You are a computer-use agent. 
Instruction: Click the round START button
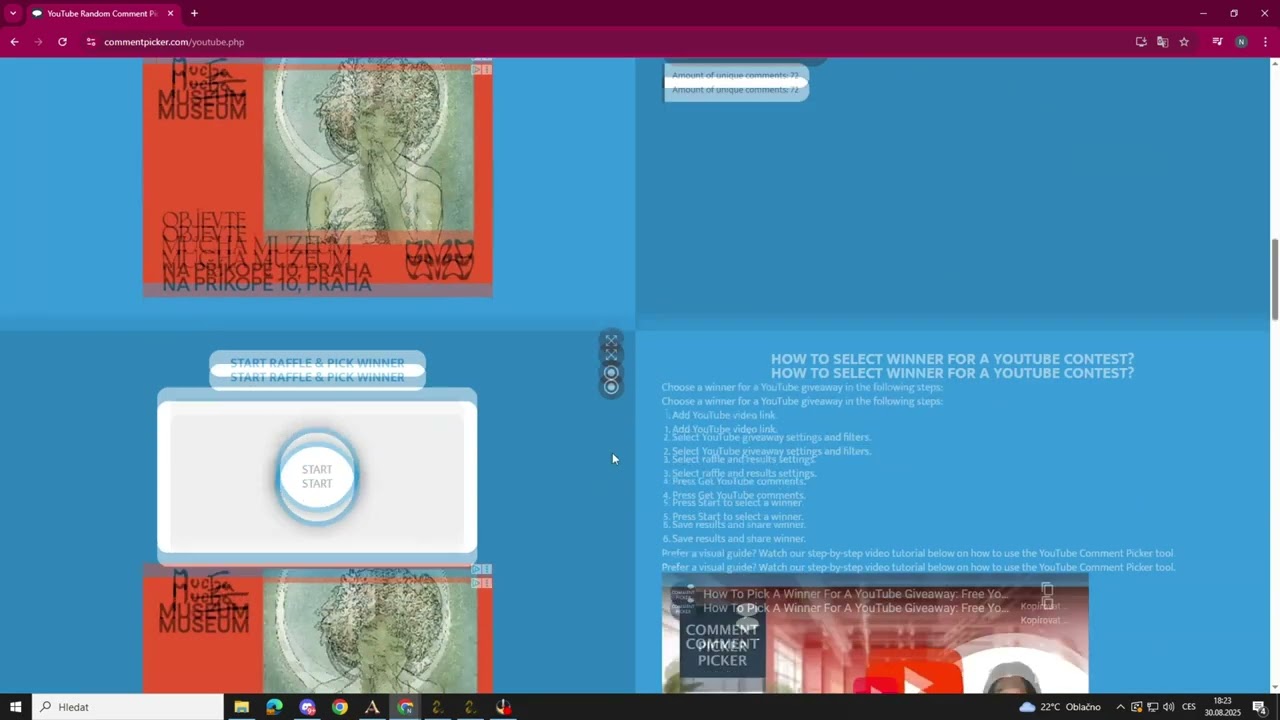(x=317, y=477)
